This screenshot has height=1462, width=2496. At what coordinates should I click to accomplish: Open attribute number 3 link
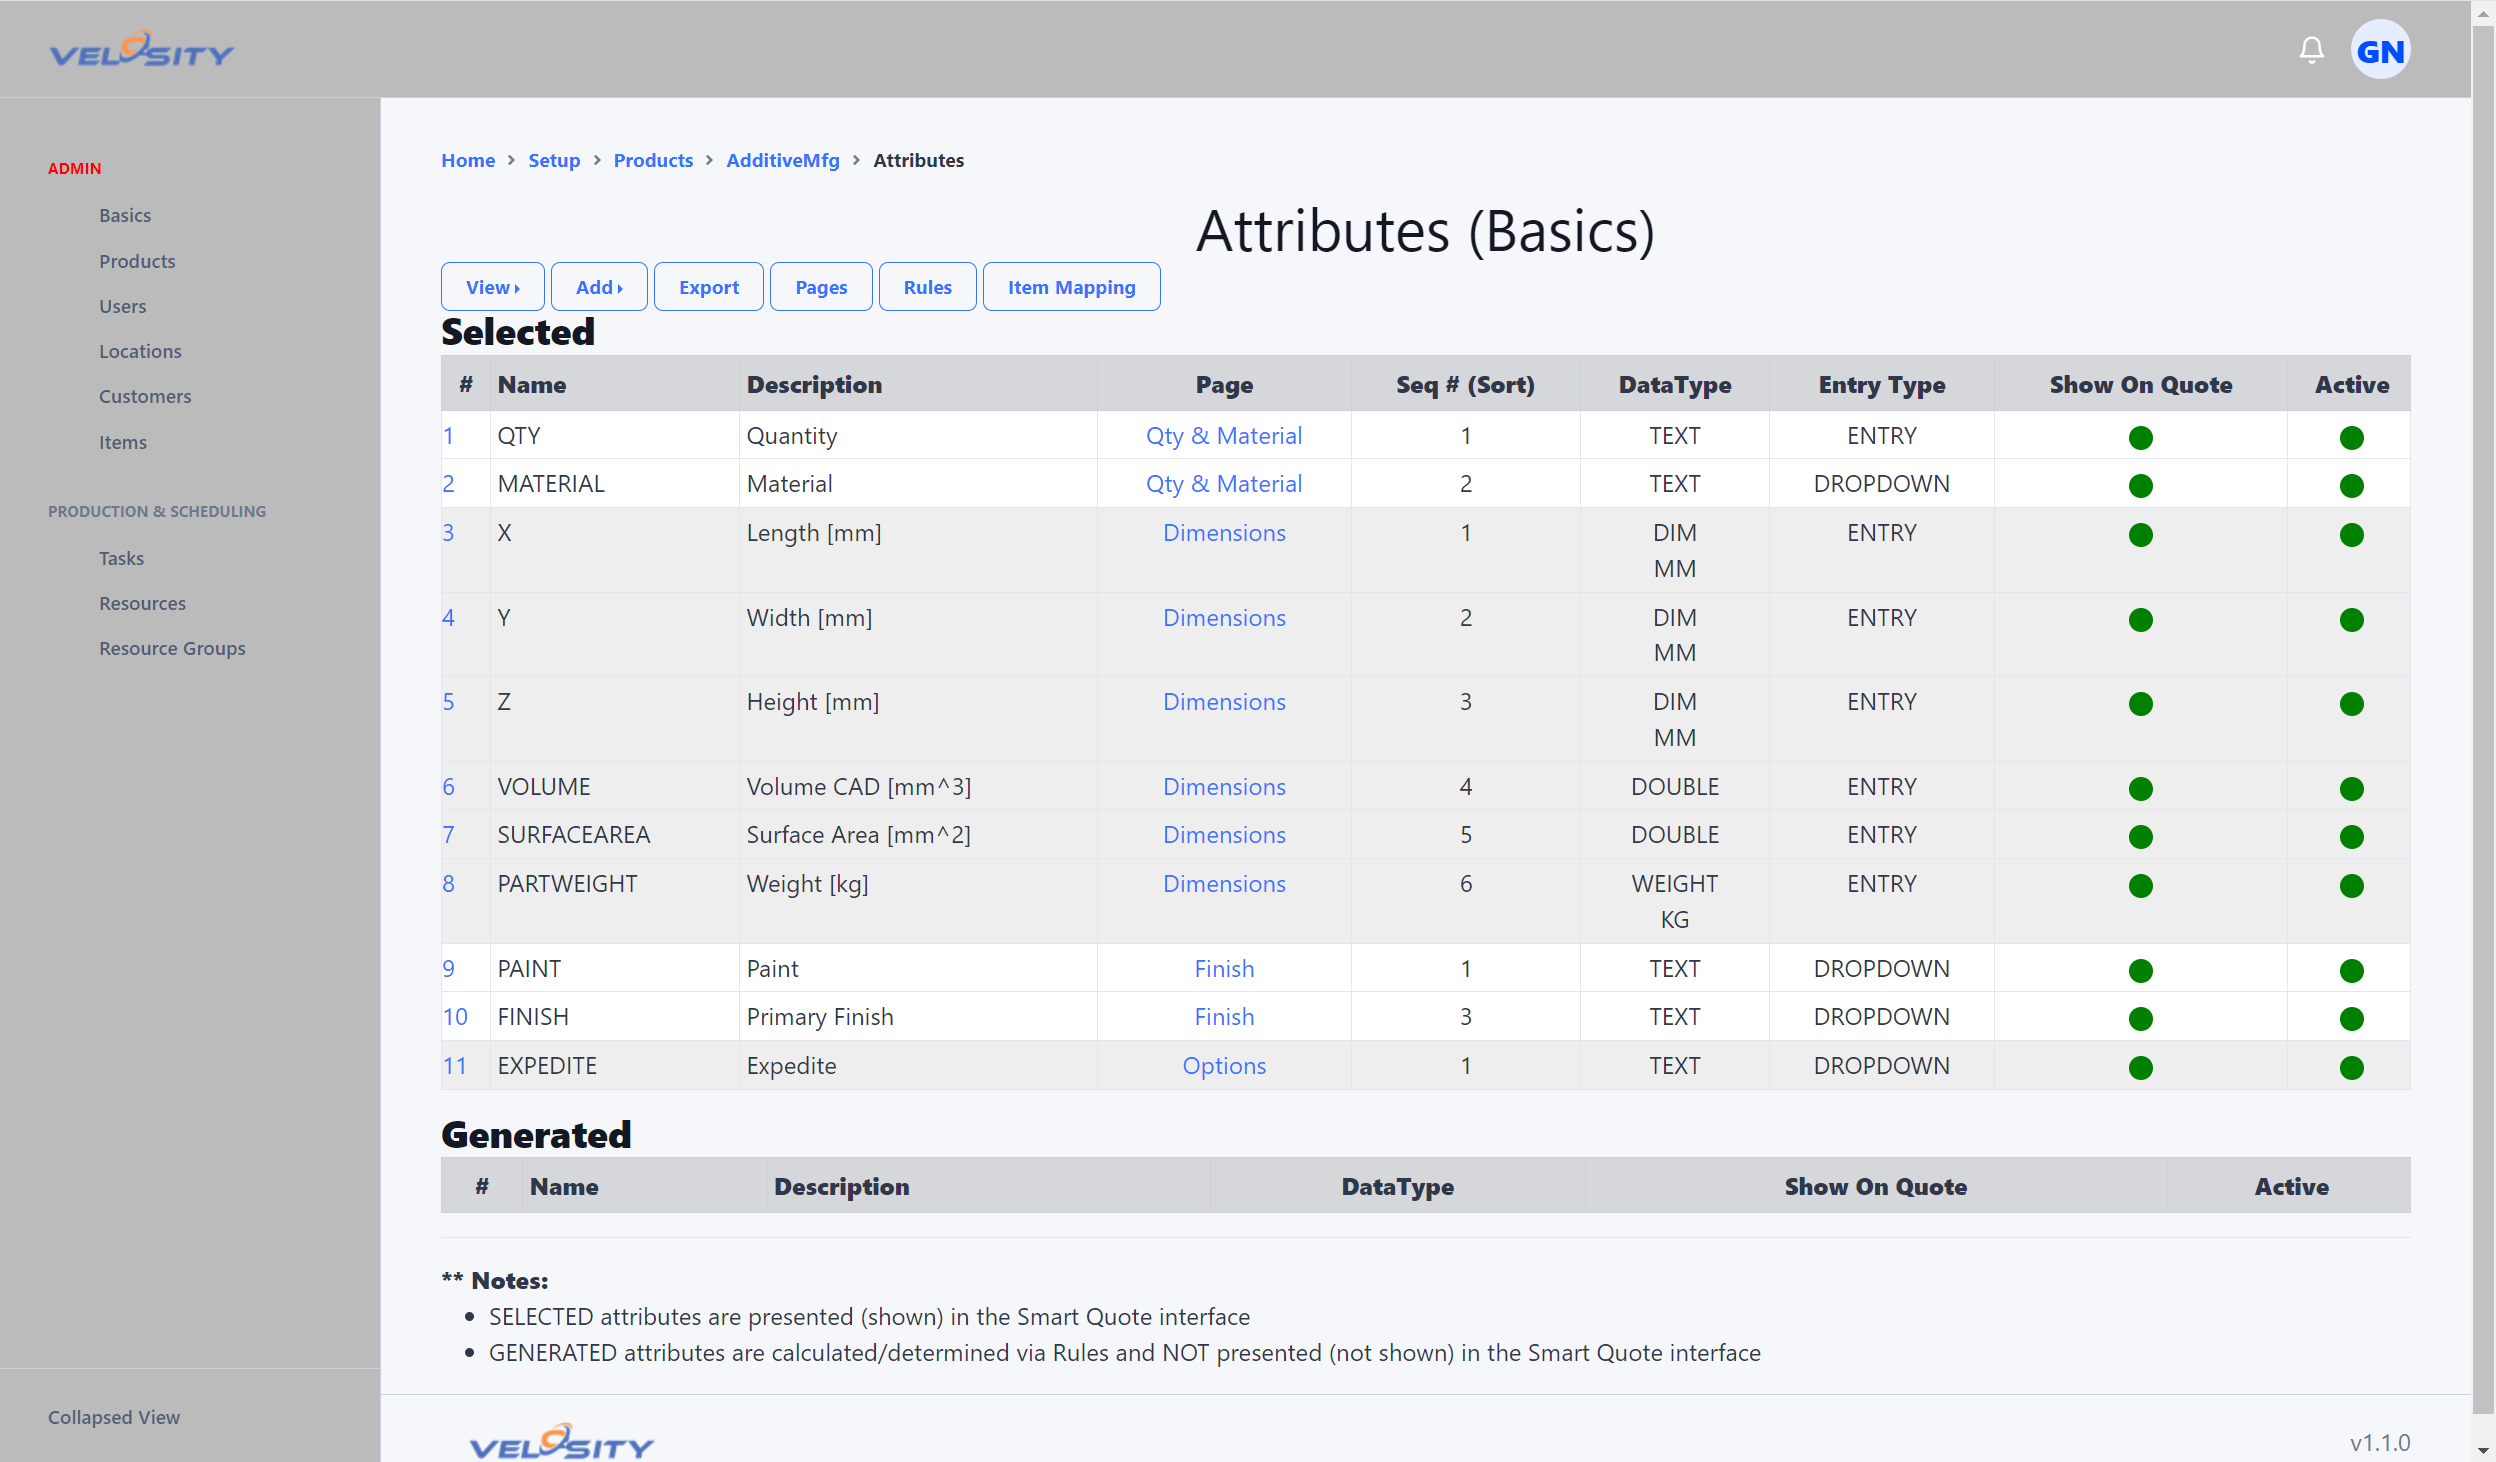click(x=448, y=533)
